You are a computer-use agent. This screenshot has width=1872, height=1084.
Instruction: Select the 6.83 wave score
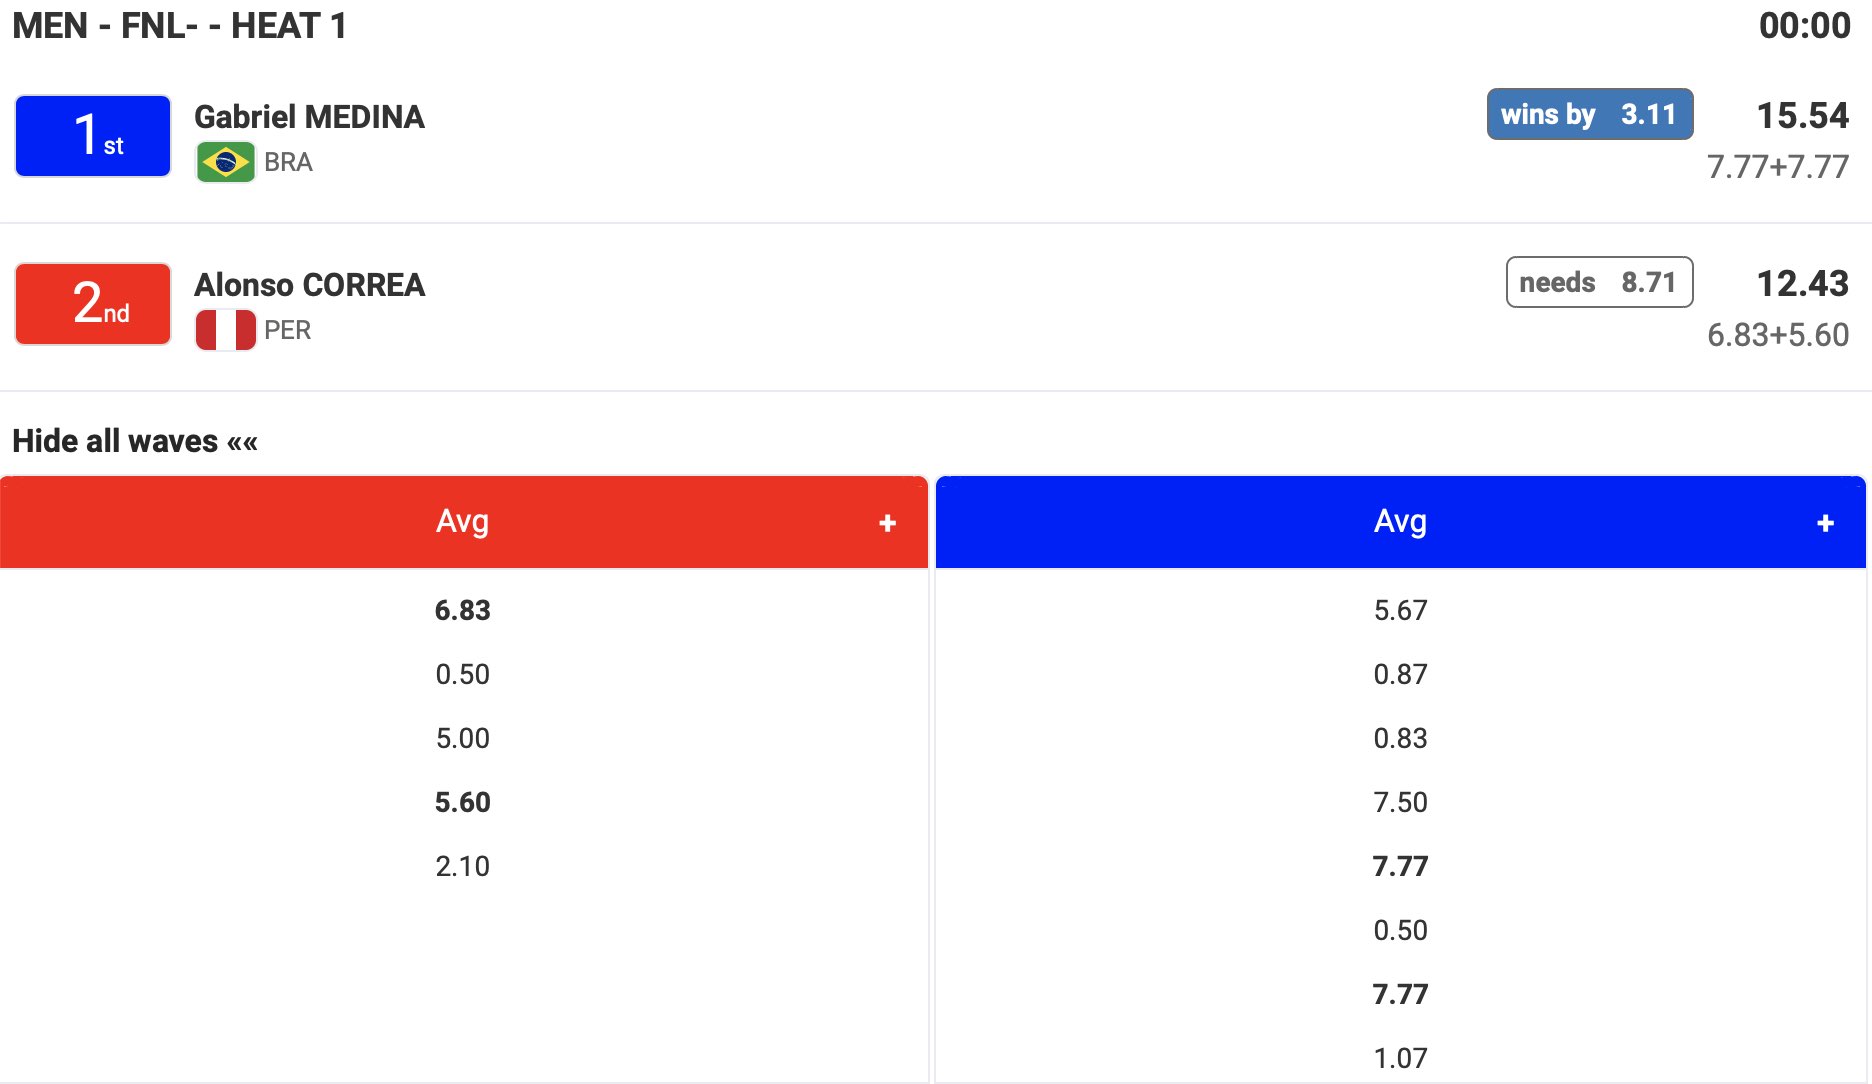pos(462,610)
